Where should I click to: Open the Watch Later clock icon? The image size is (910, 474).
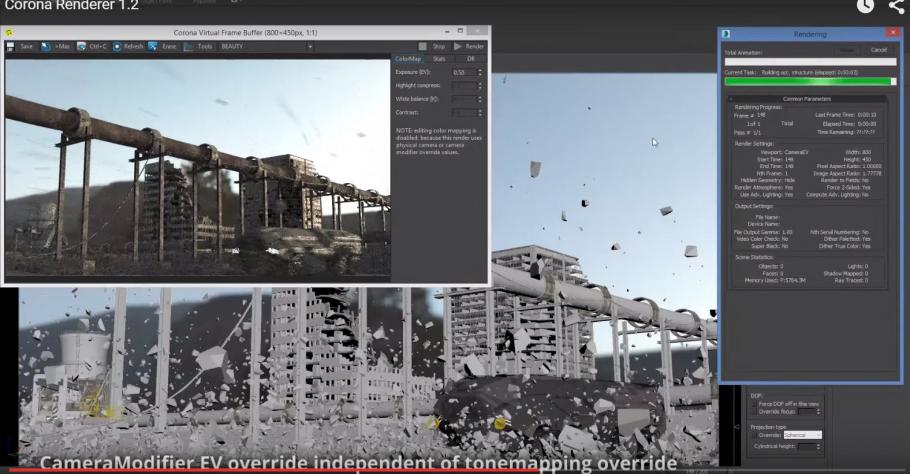tap(864, 7)
